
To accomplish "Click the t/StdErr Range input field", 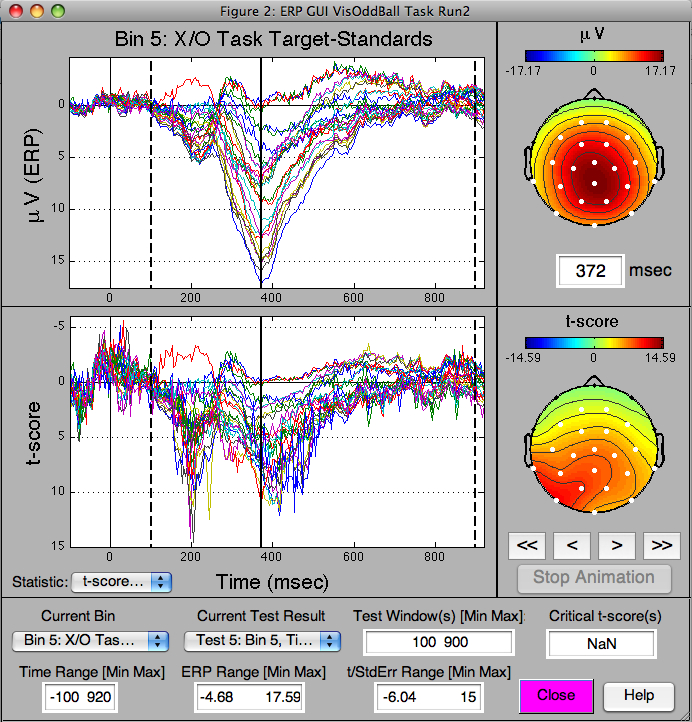I will [428, 697].
